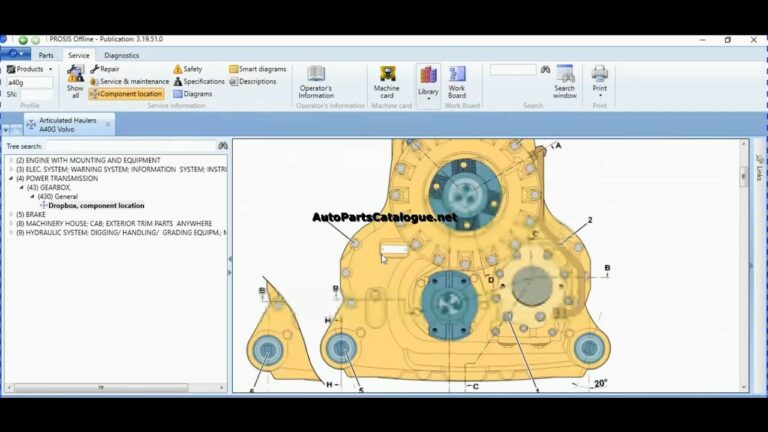
Task: Switch to the Parts ribbon tab
Action: coord(46,55)
